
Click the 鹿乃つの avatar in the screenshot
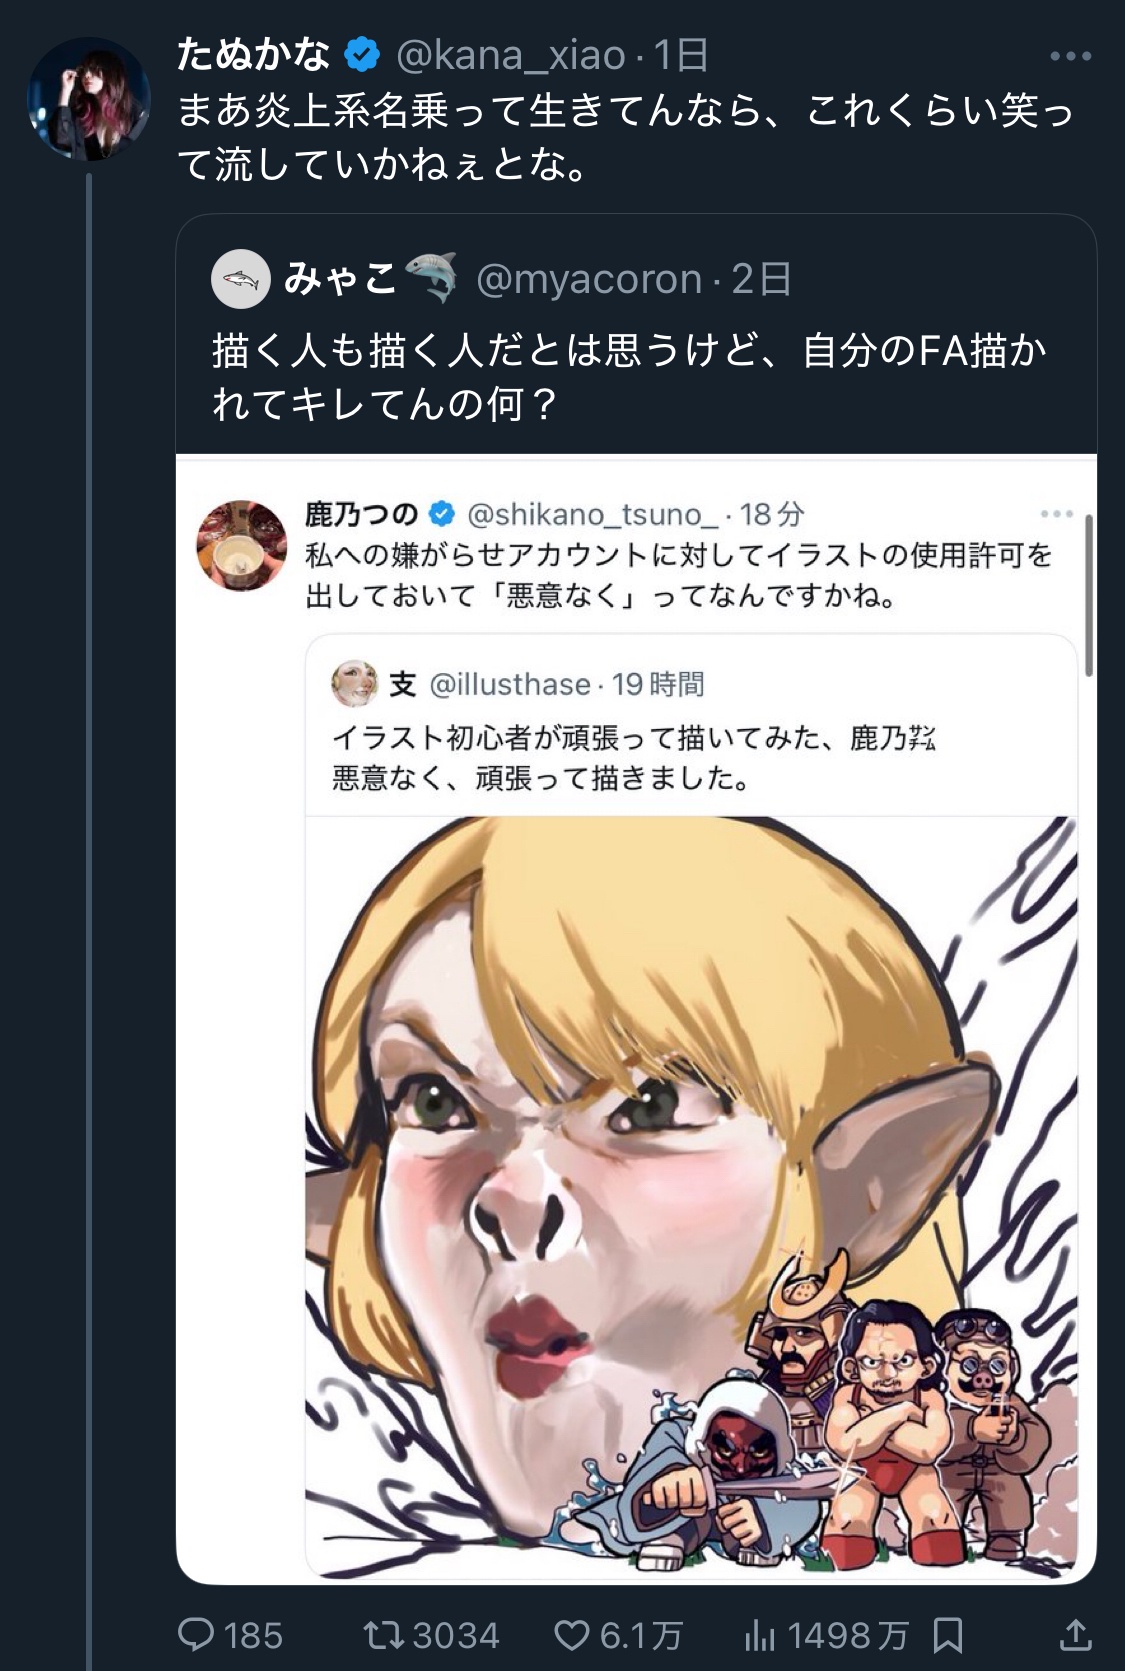click(243, 545)
